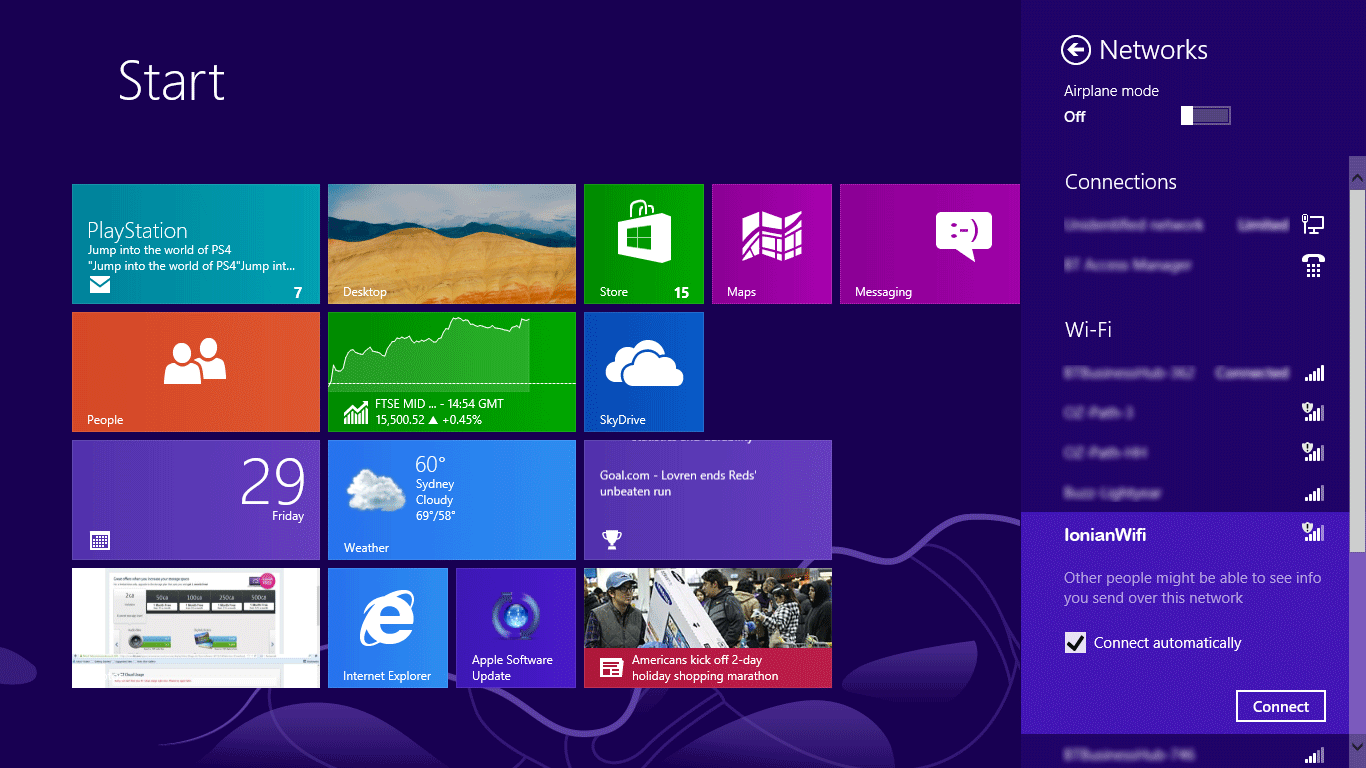
Task: Click the telephone dial-up connection icon
Action: point(1313,265)
